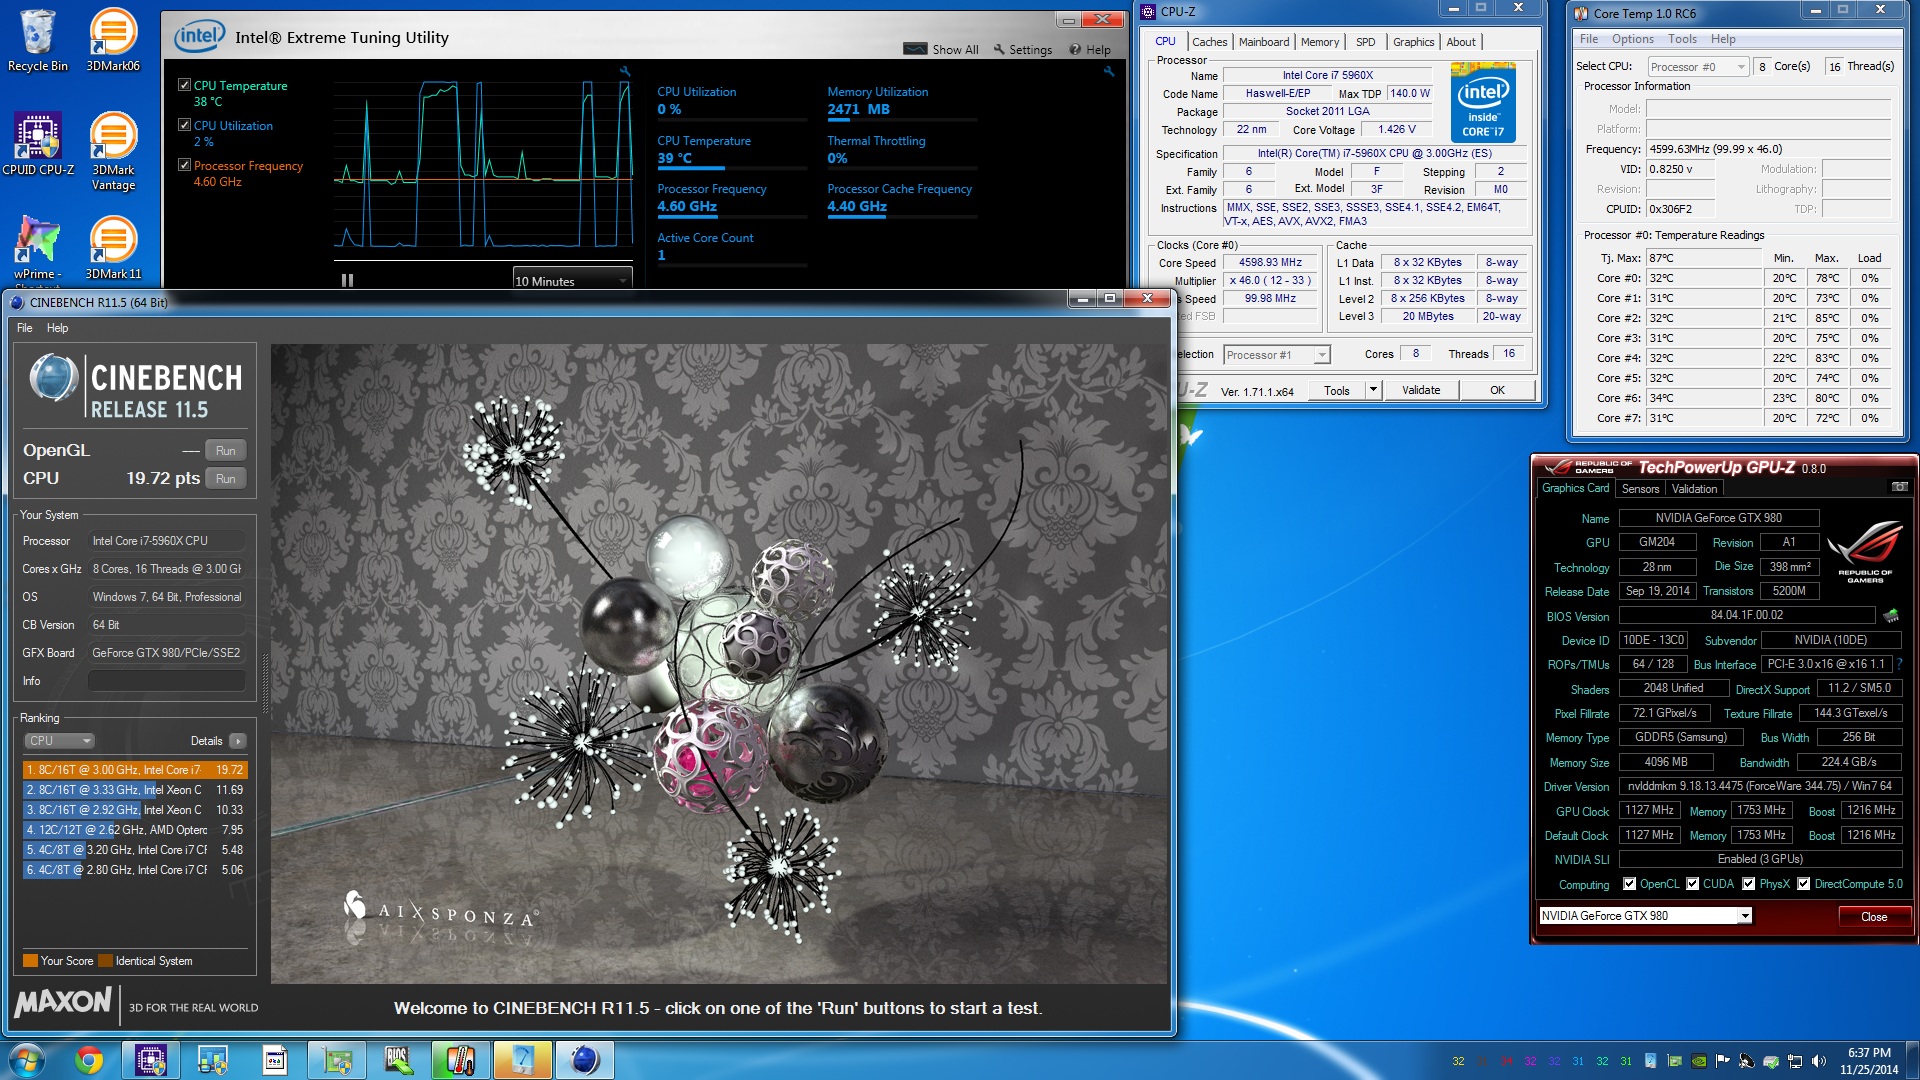
Task: Switch to CPU-Z in the taskbar
Action: [151, 1060]
